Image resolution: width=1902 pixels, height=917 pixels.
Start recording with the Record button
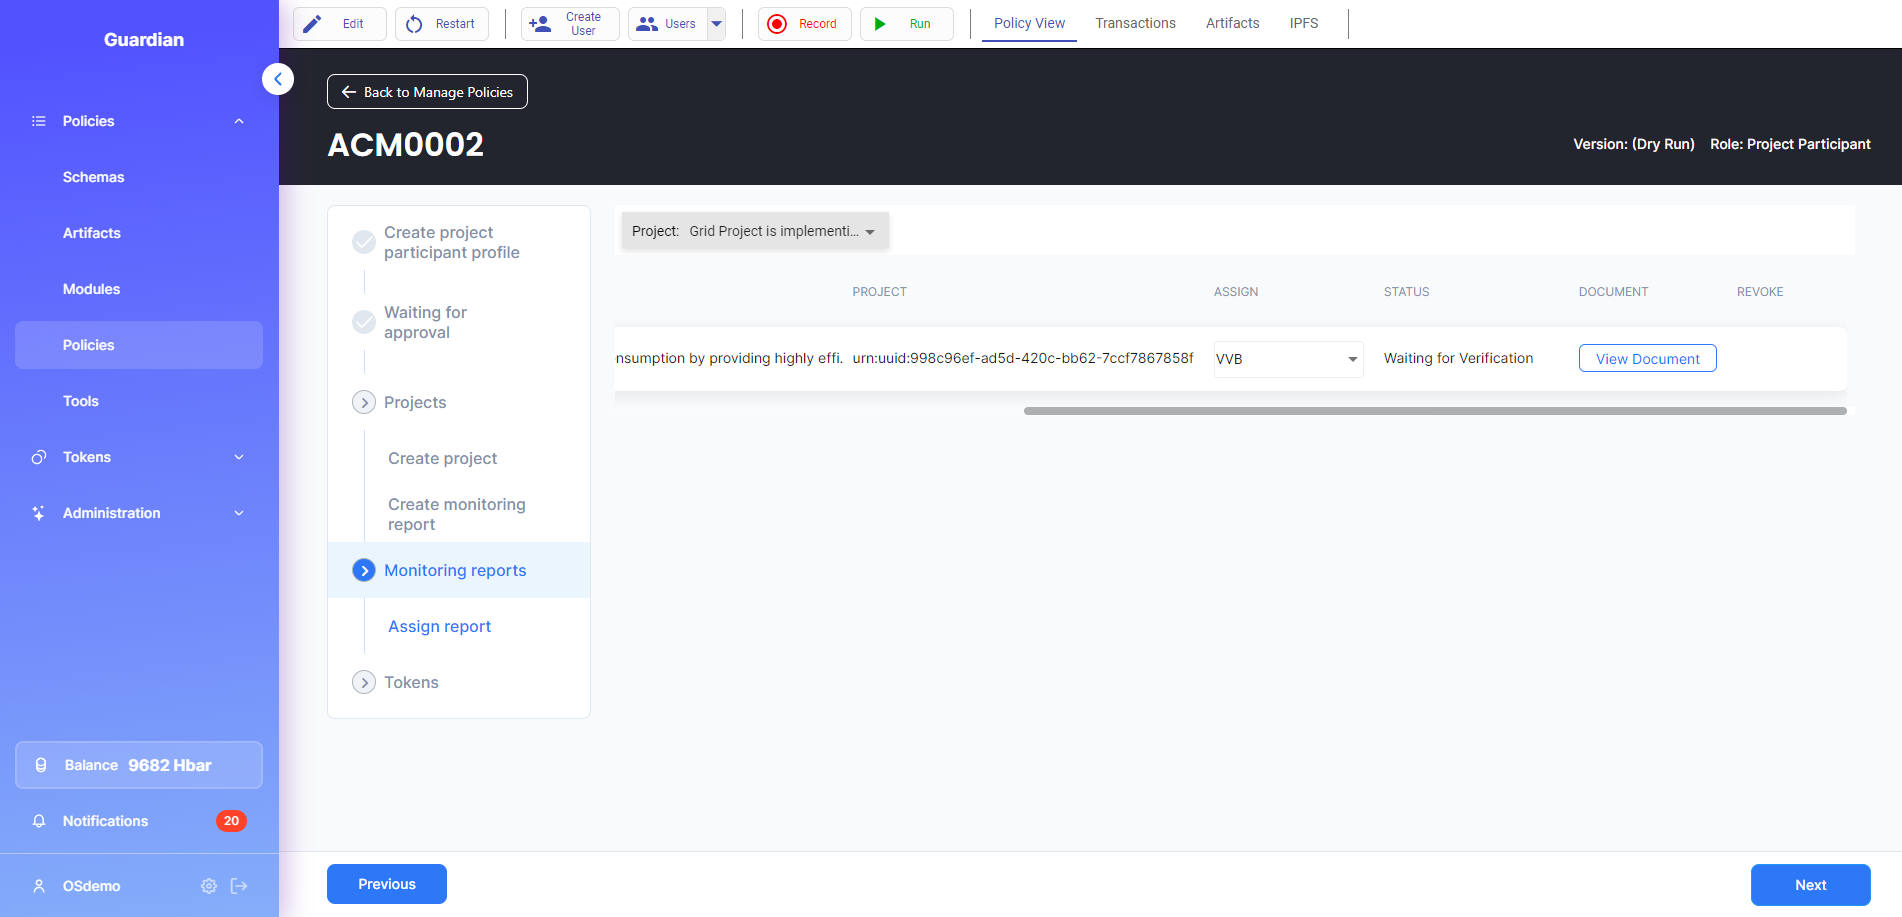click(804, 24)
